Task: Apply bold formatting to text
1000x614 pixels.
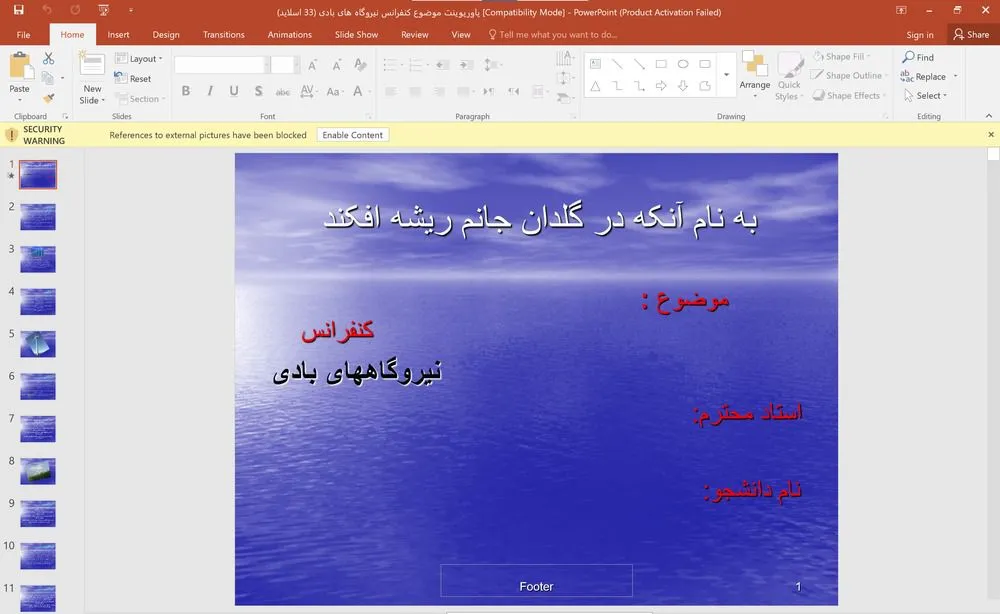Action: click(x=185, y=90)
